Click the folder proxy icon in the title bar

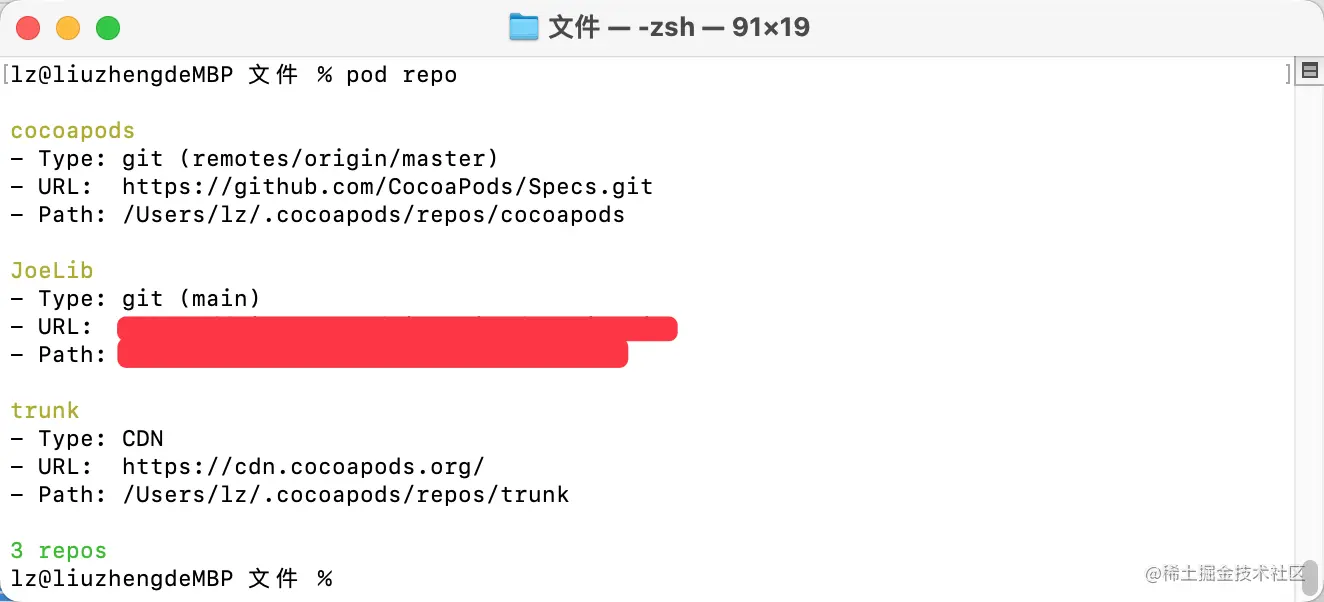pos(523,27)
